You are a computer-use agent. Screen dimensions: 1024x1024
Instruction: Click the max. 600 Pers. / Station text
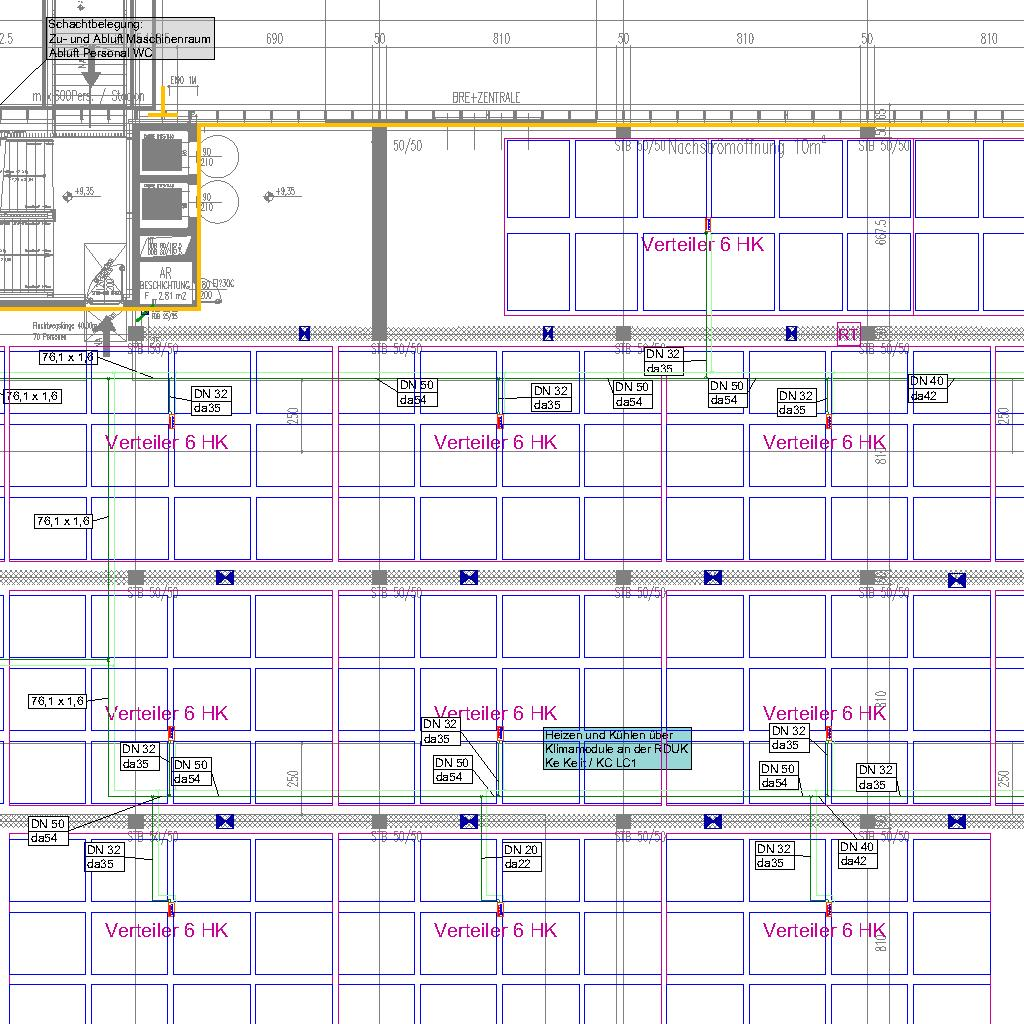(88, 97)
